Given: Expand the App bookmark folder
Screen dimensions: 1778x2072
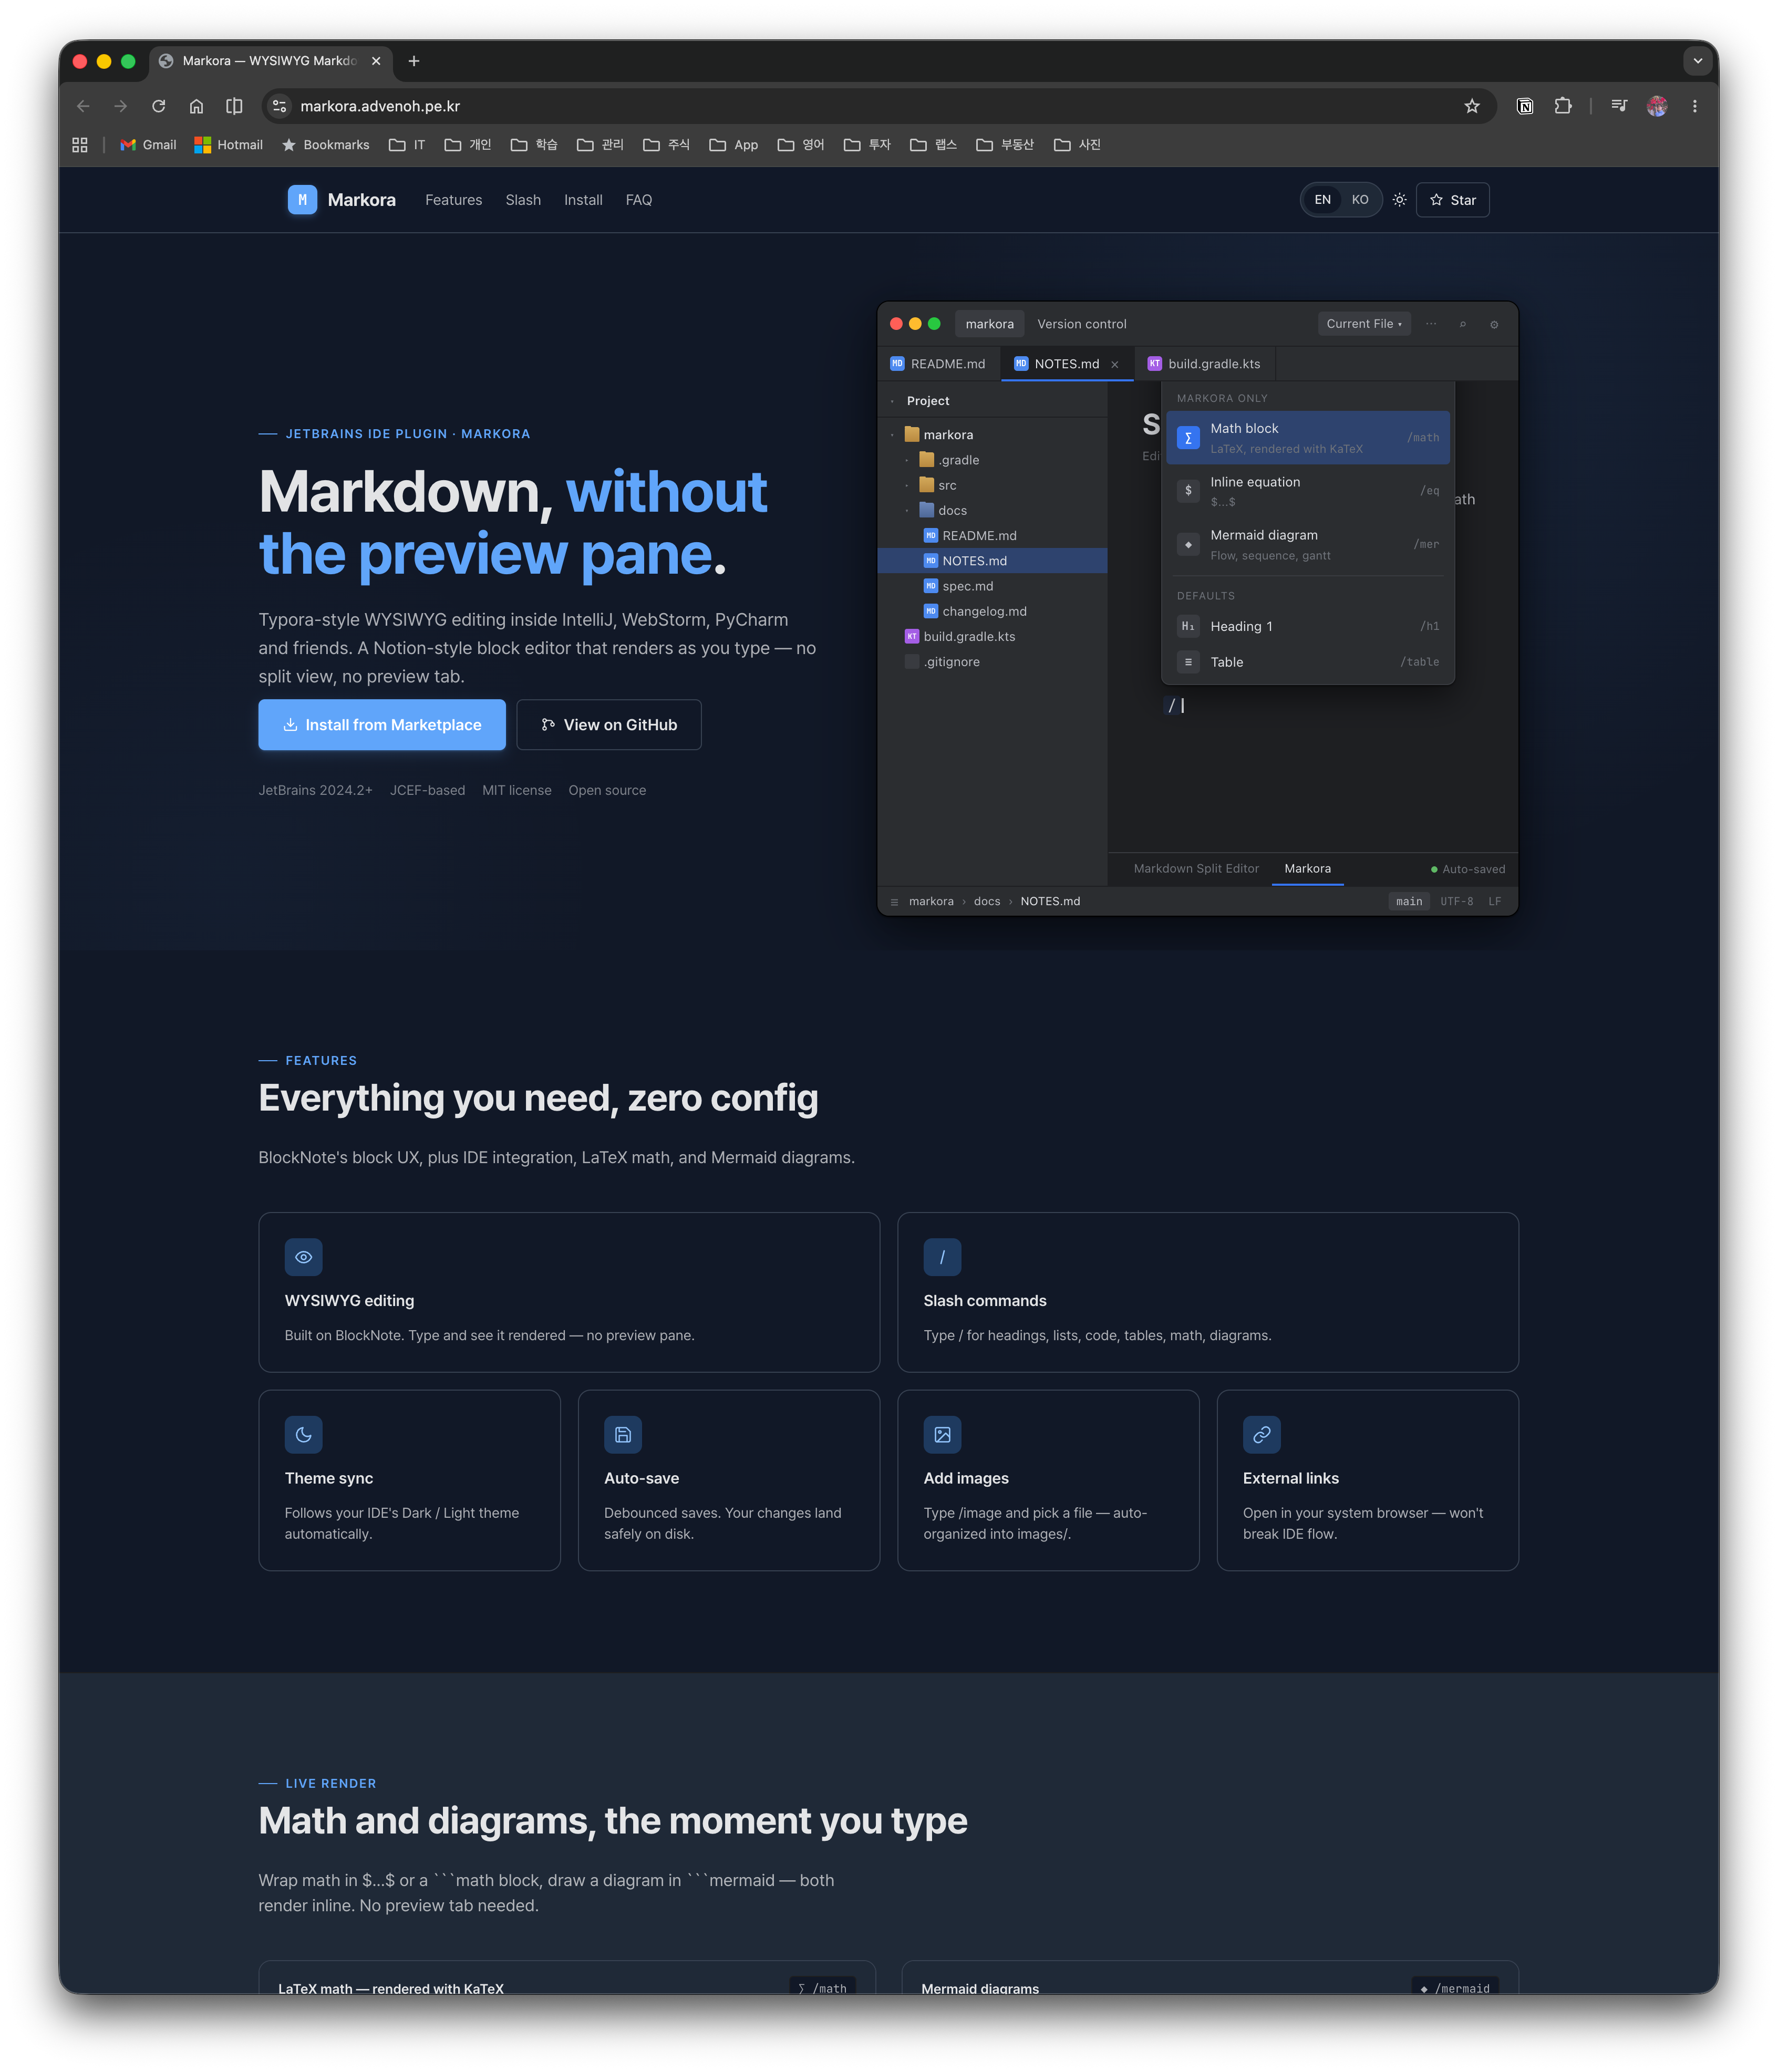Looking at the screenshot, I should [734, 145].
